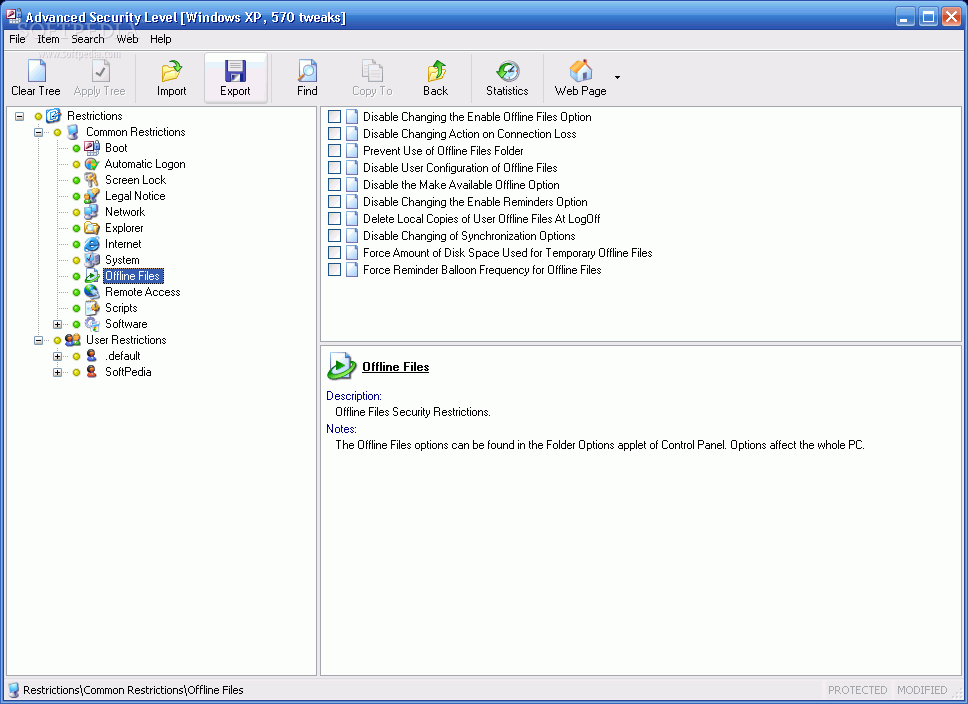968x704 pixels.
Task: Click the Web Page house icon
Action: [x=580, y=71]
